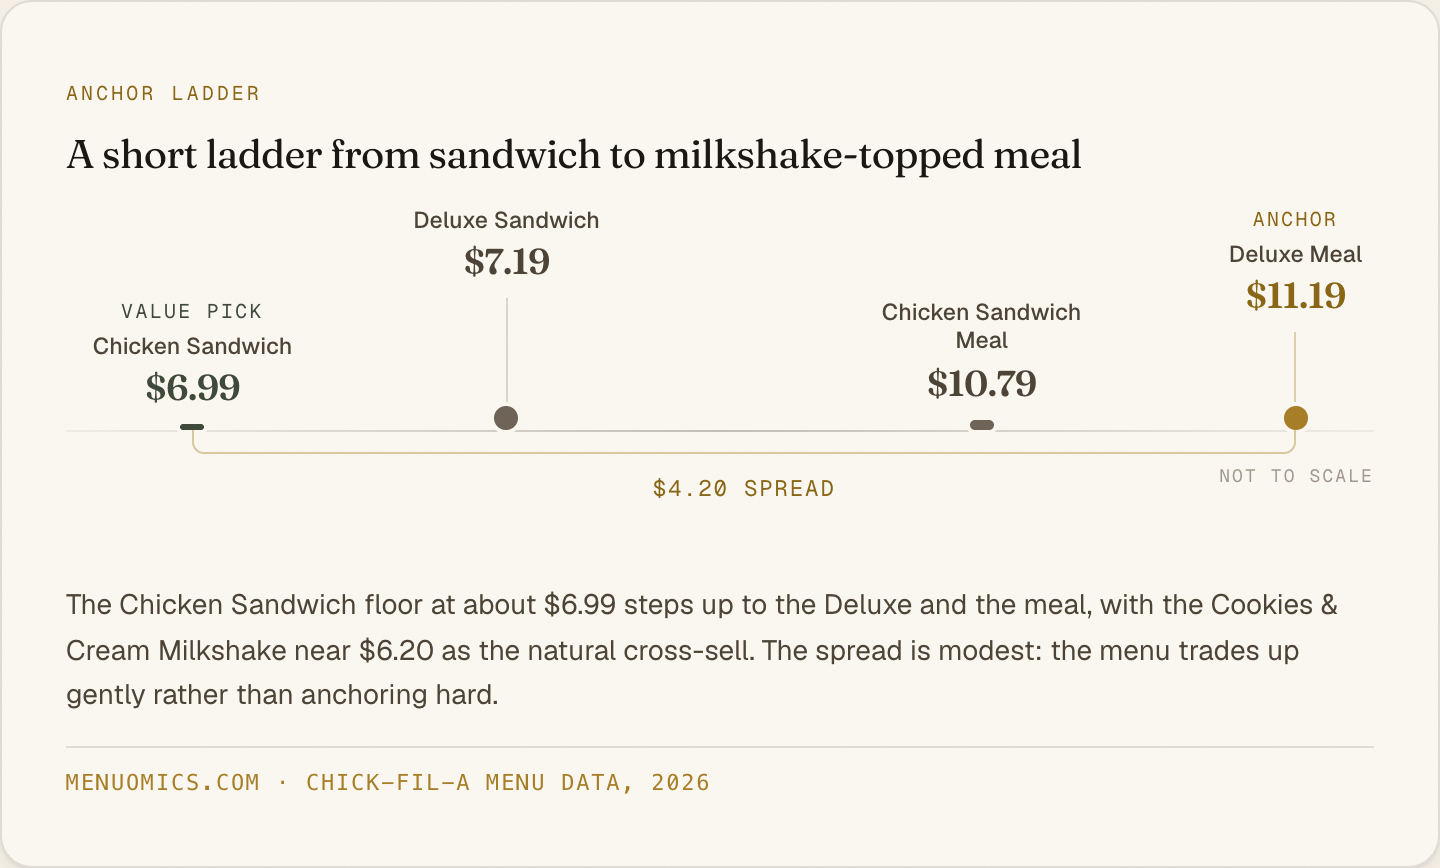Click the description paragraph mentioning Cookies & Cream Milkshake

click(702, 649)
